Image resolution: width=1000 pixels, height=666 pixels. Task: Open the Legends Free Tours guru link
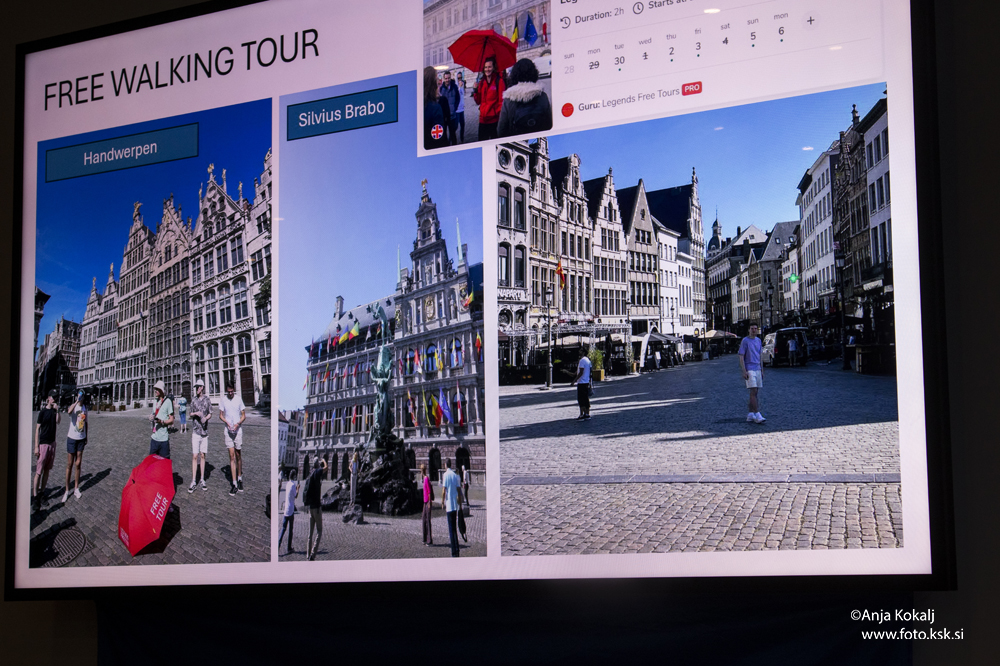640,98
